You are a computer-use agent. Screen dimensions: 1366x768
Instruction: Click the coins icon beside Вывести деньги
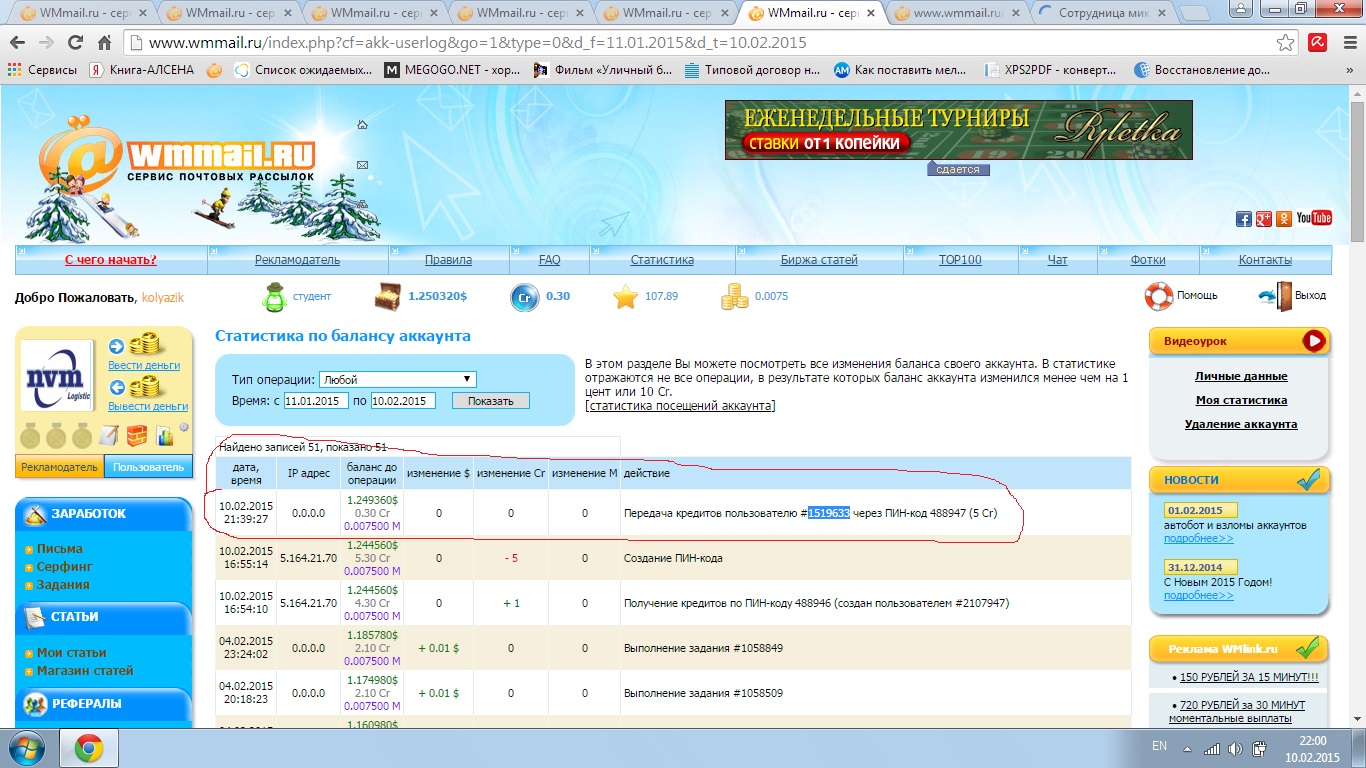click(146, 386)
